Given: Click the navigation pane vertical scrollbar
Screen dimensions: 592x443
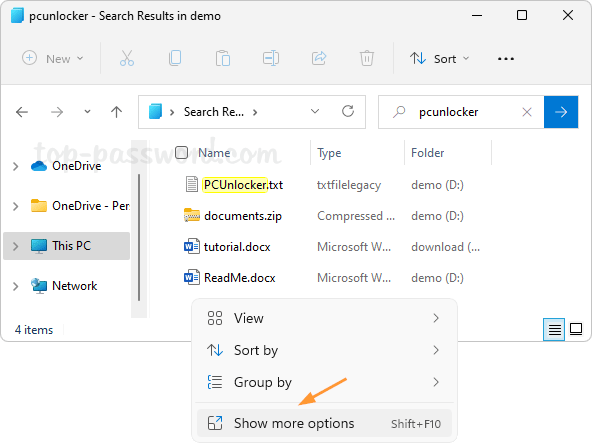Looking at the screenshot, I should pos(139,237).
